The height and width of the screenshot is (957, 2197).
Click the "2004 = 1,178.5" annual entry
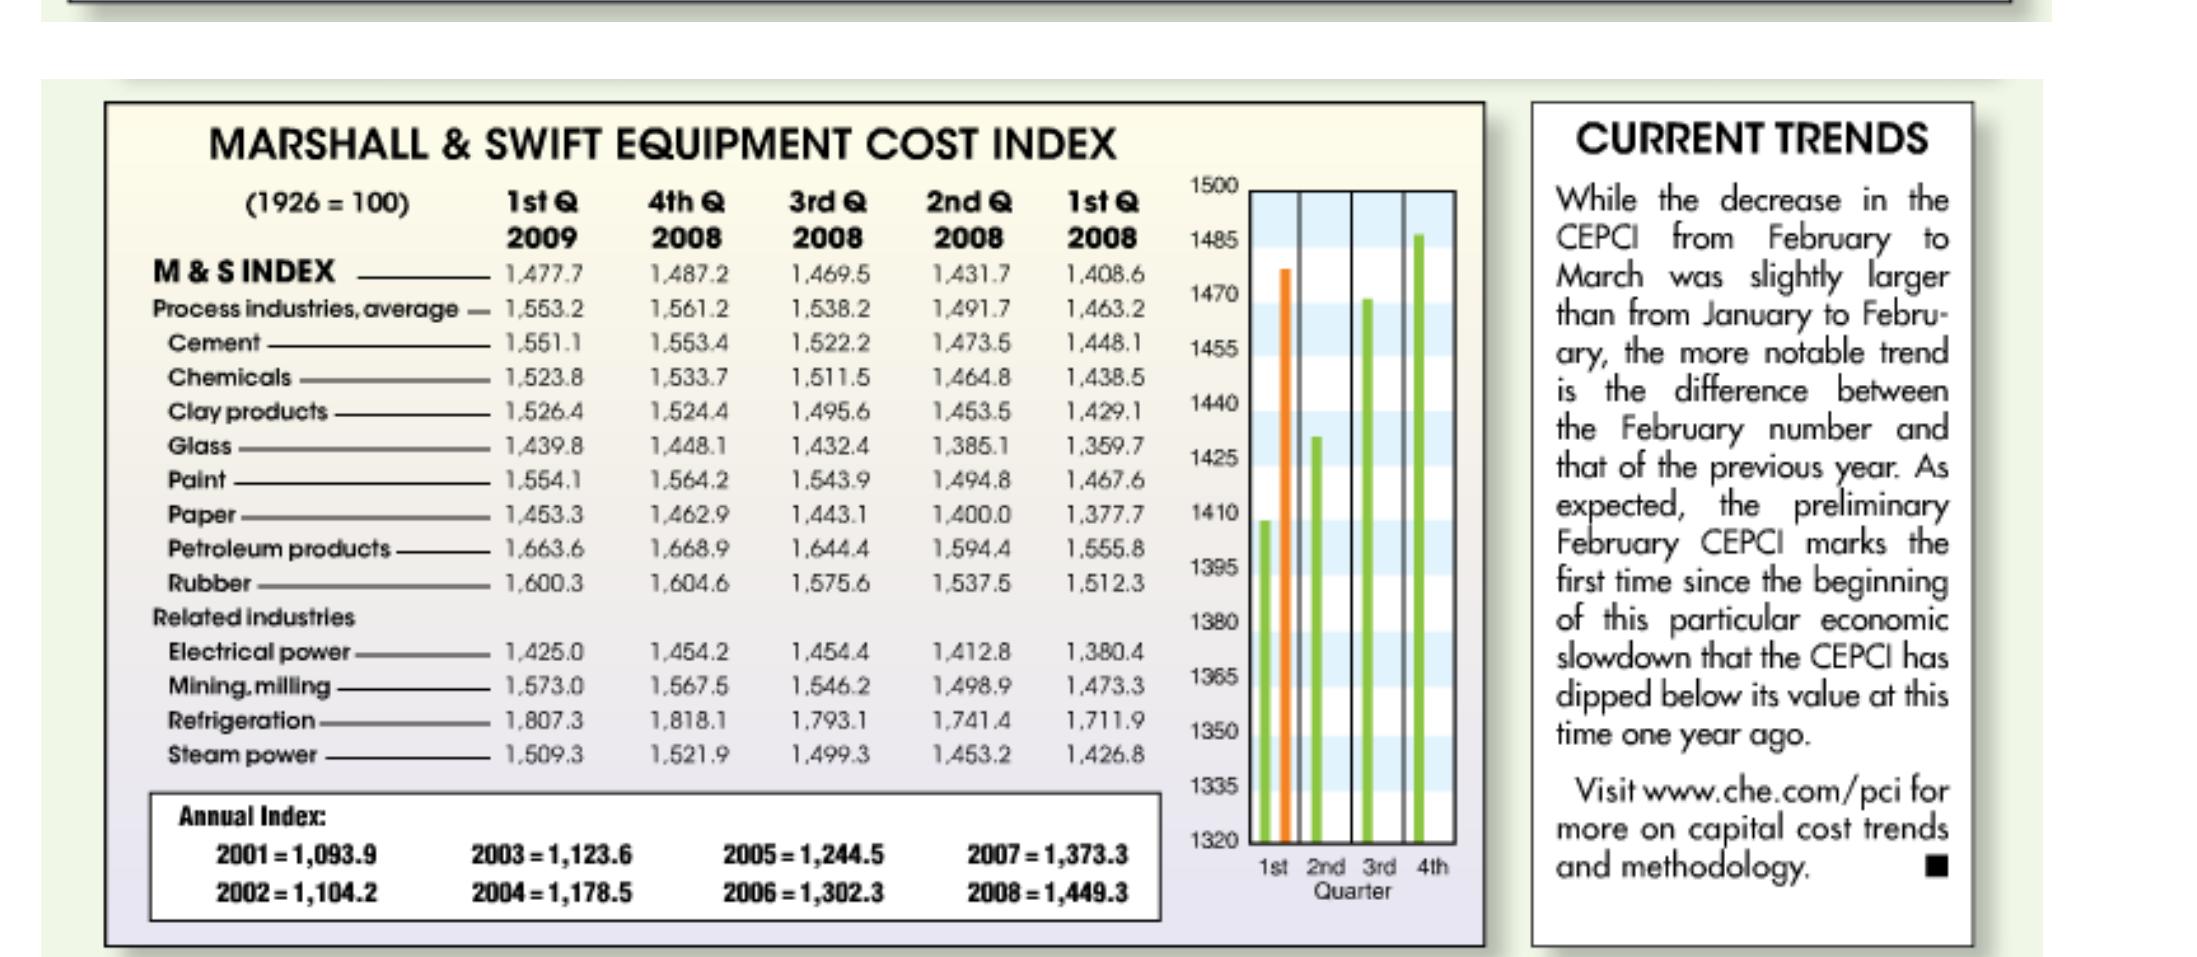(552, 892)
